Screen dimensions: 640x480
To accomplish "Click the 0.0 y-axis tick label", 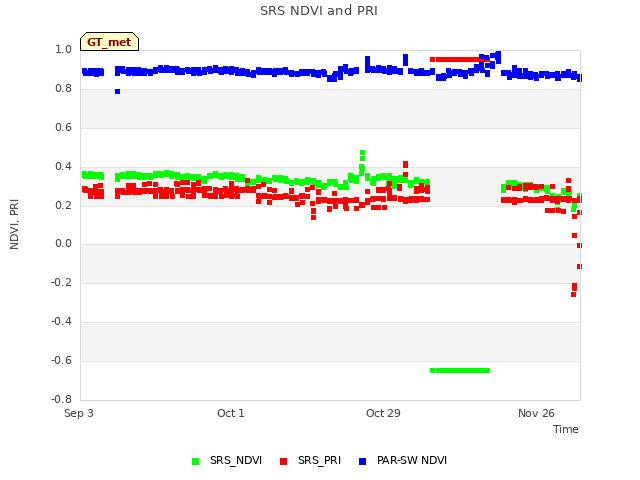I will (63, 244).
